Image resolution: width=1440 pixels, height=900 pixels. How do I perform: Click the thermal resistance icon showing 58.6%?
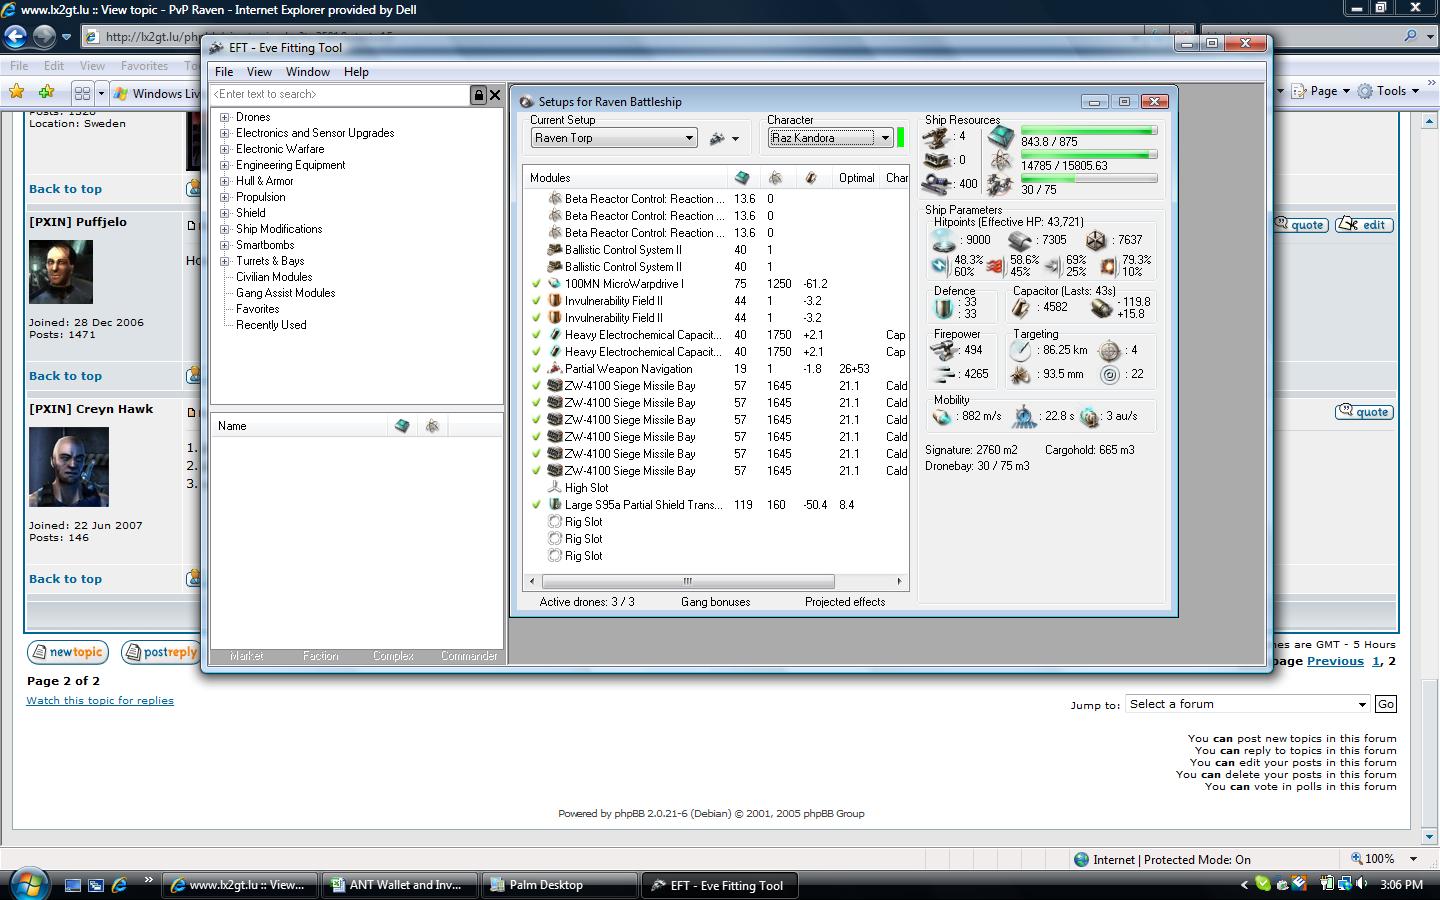pos(995,265)
